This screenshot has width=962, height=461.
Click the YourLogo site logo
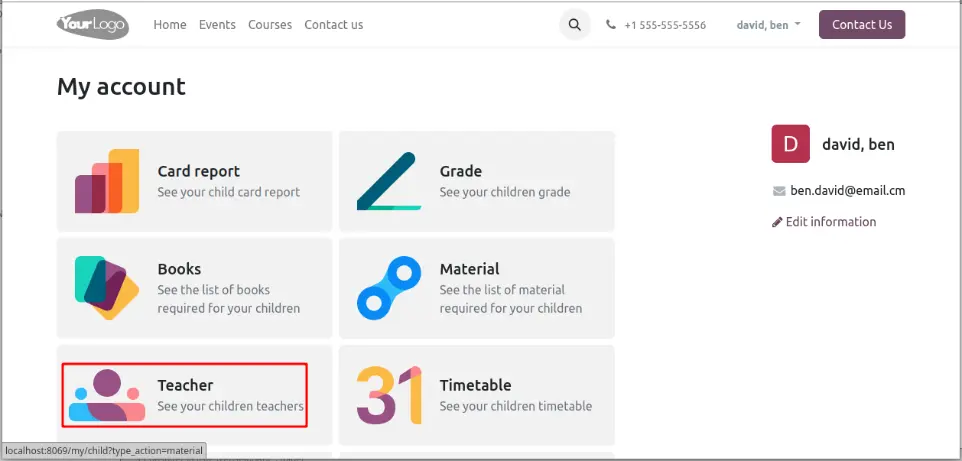coord(93,25)
